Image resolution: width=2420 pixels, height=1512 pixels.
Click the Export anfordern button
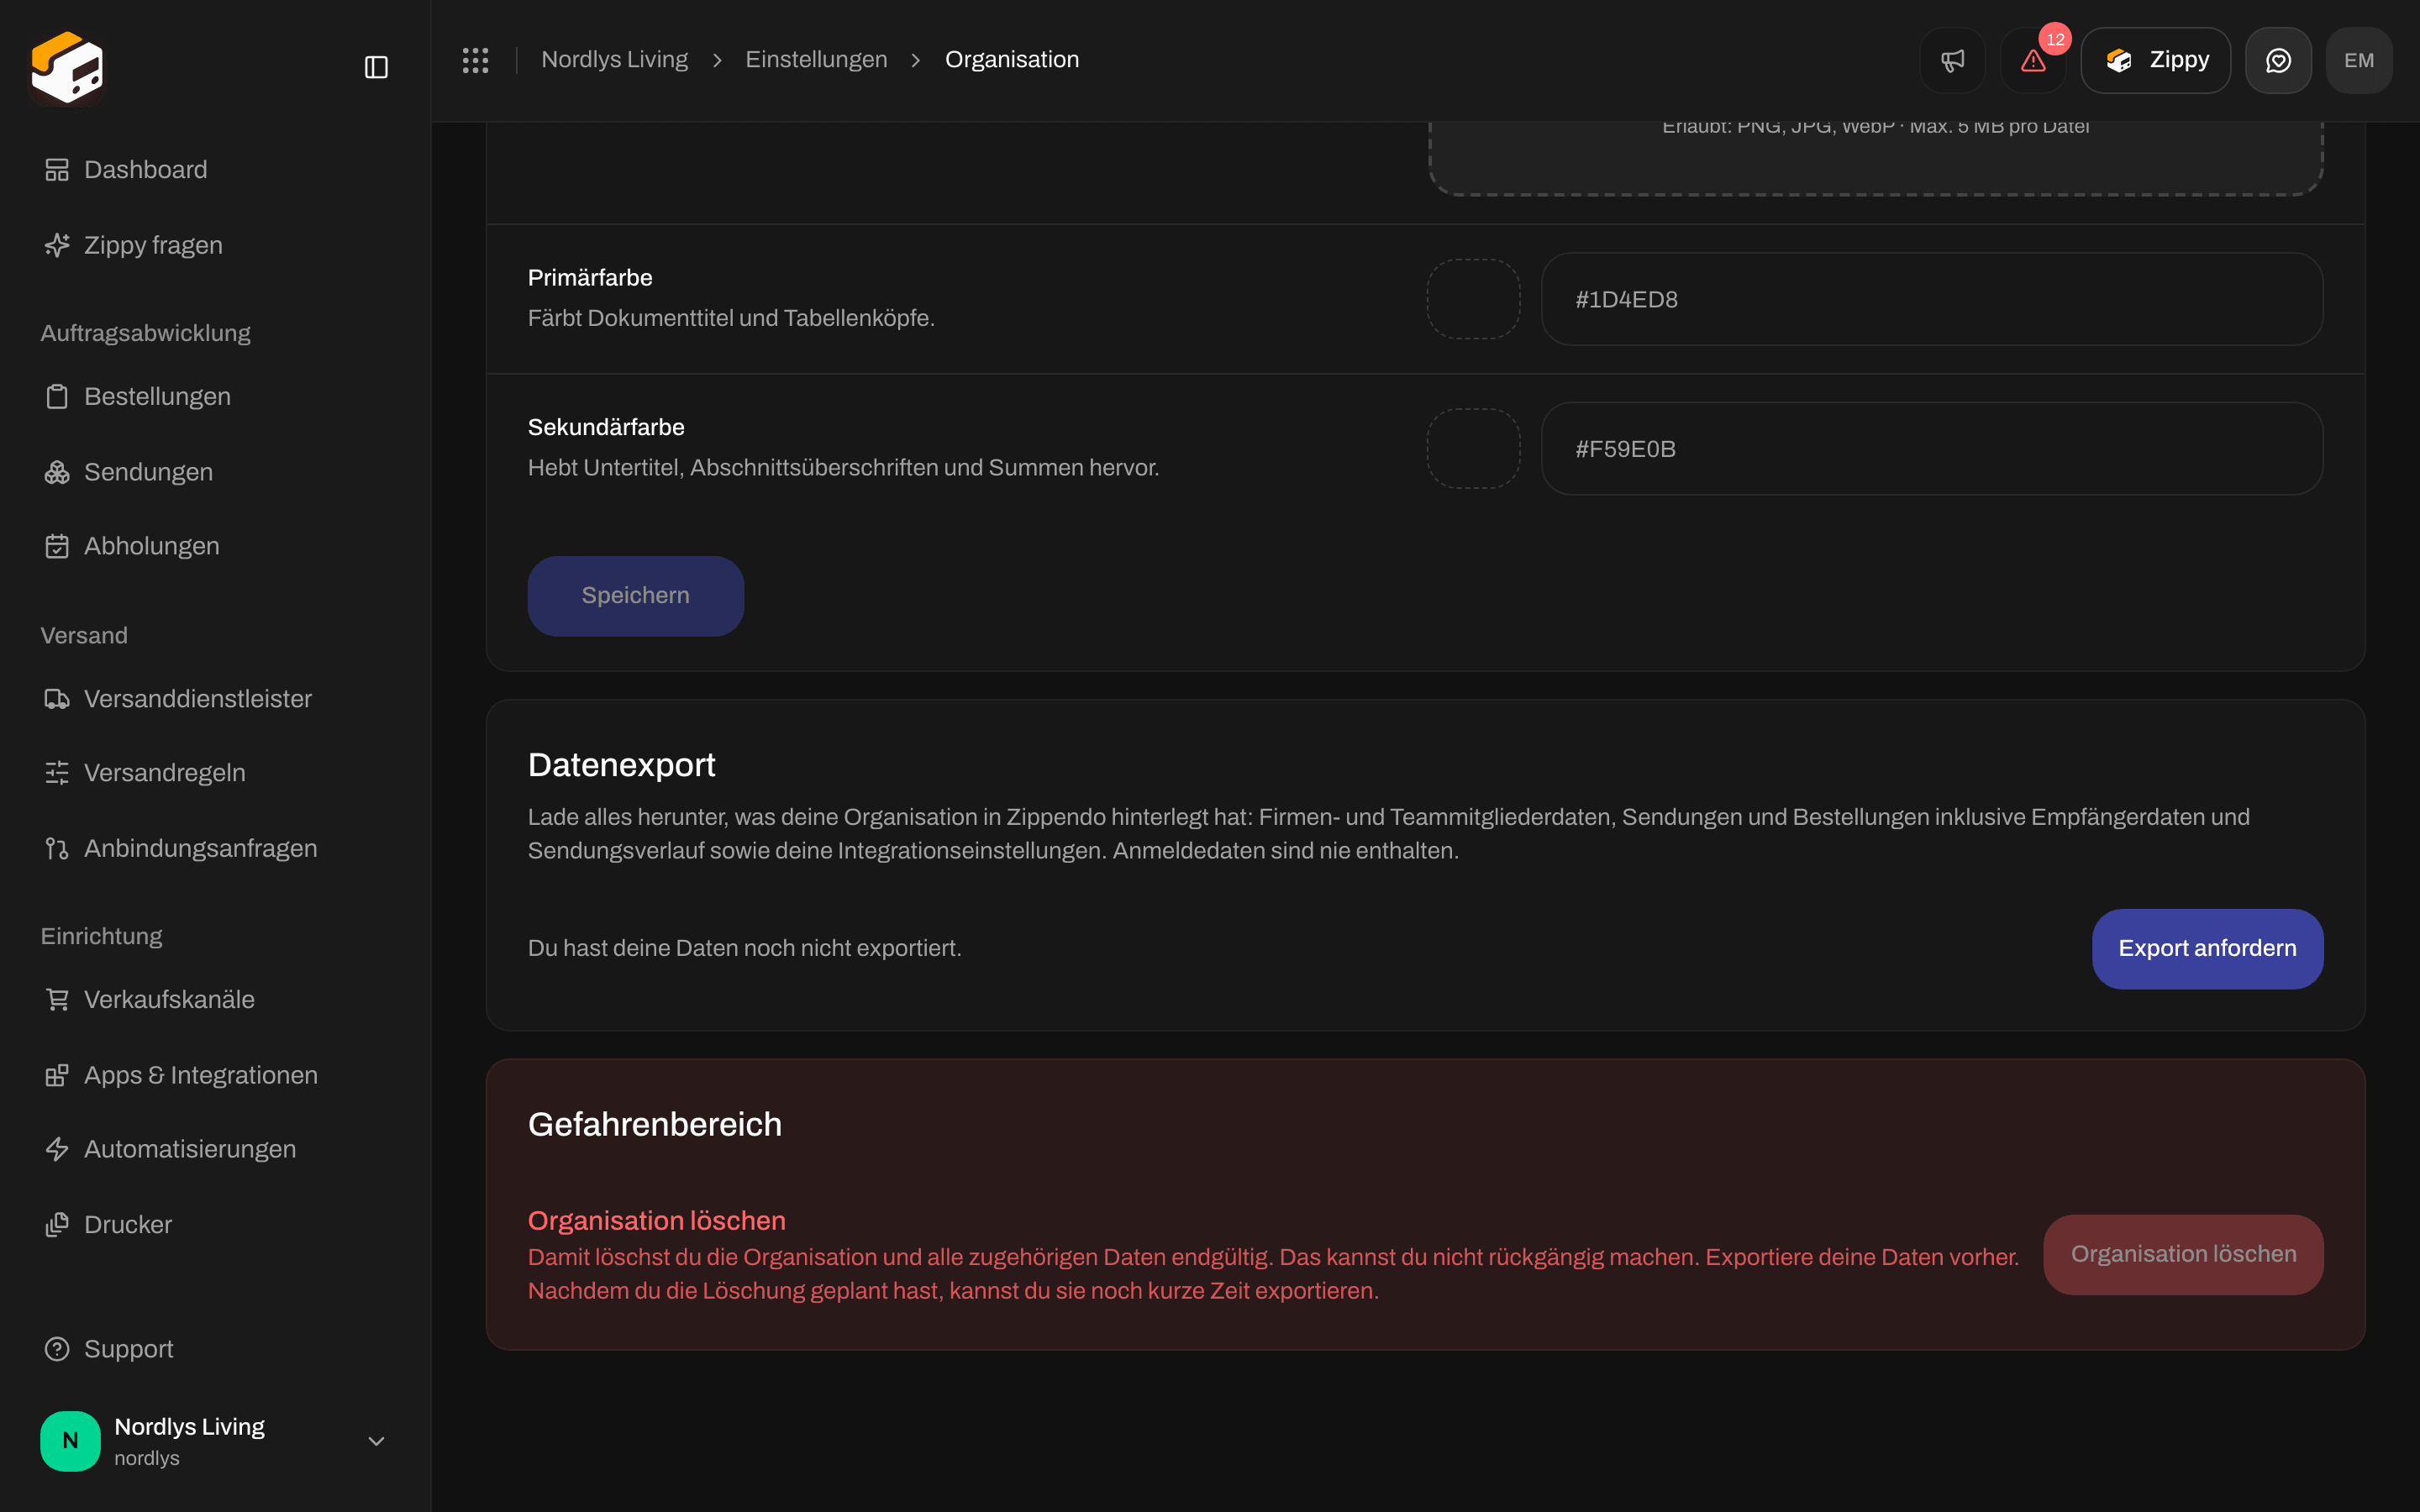2207,949
